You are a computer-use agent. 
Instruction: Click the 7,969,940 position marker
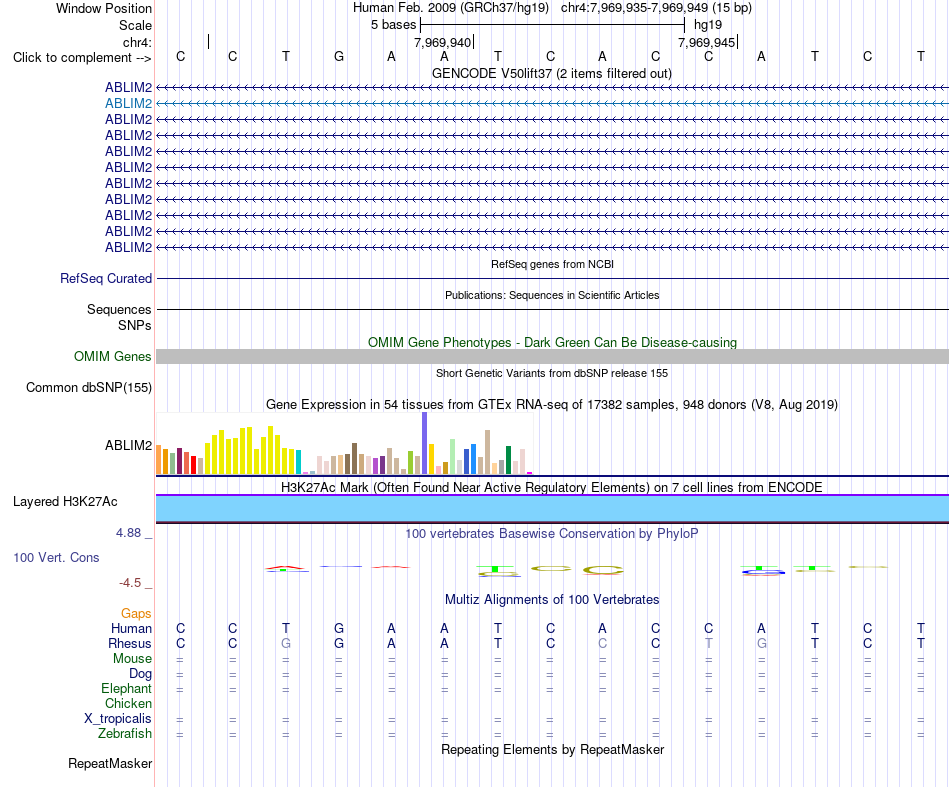coord(443,42)
